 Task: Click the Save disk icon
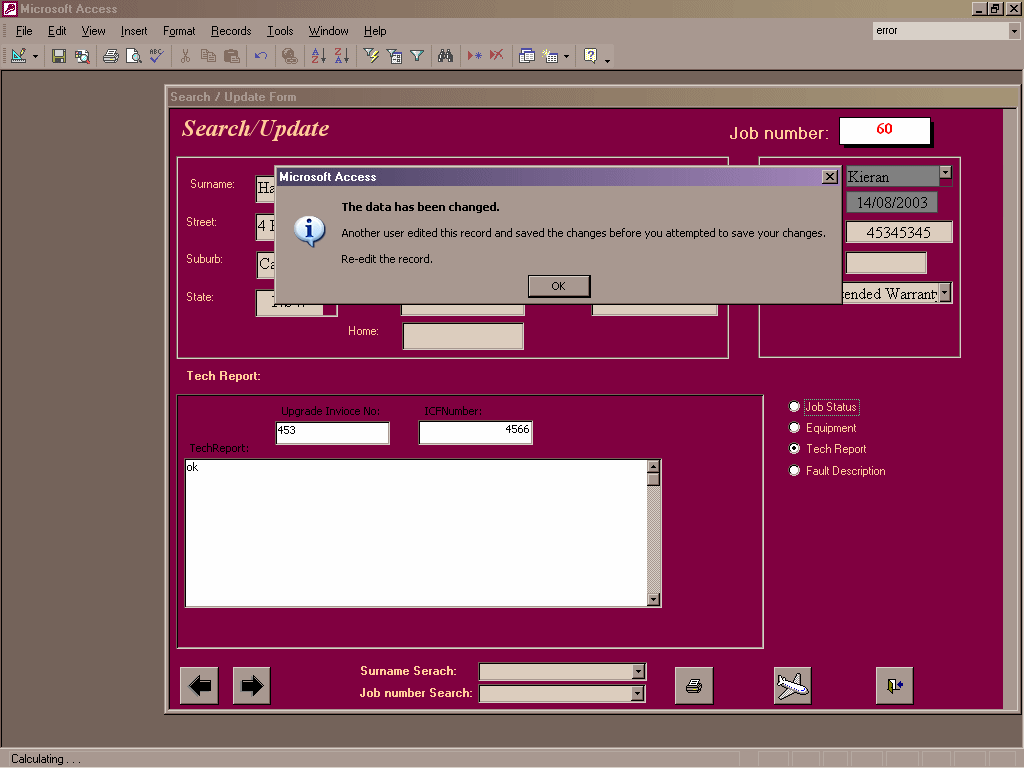click(59, 56)
